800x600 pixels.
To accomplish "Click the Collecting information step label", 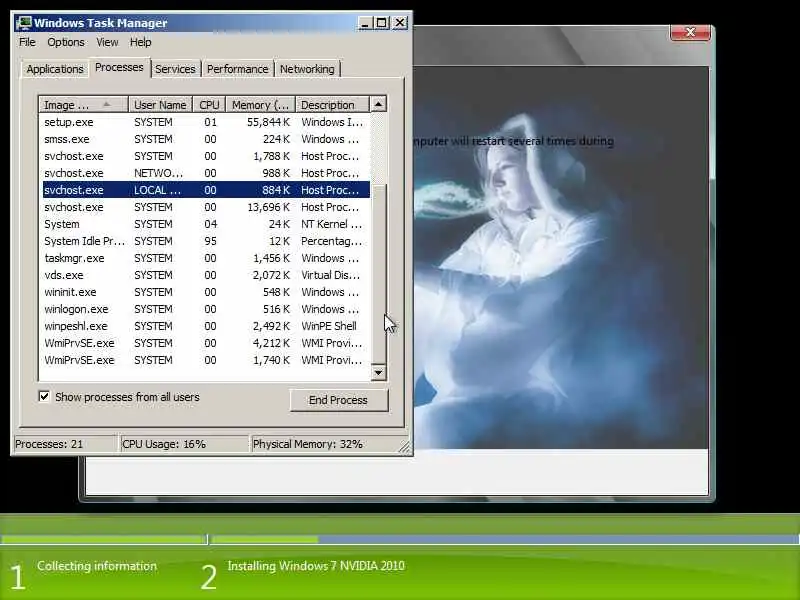I will 97,566.
